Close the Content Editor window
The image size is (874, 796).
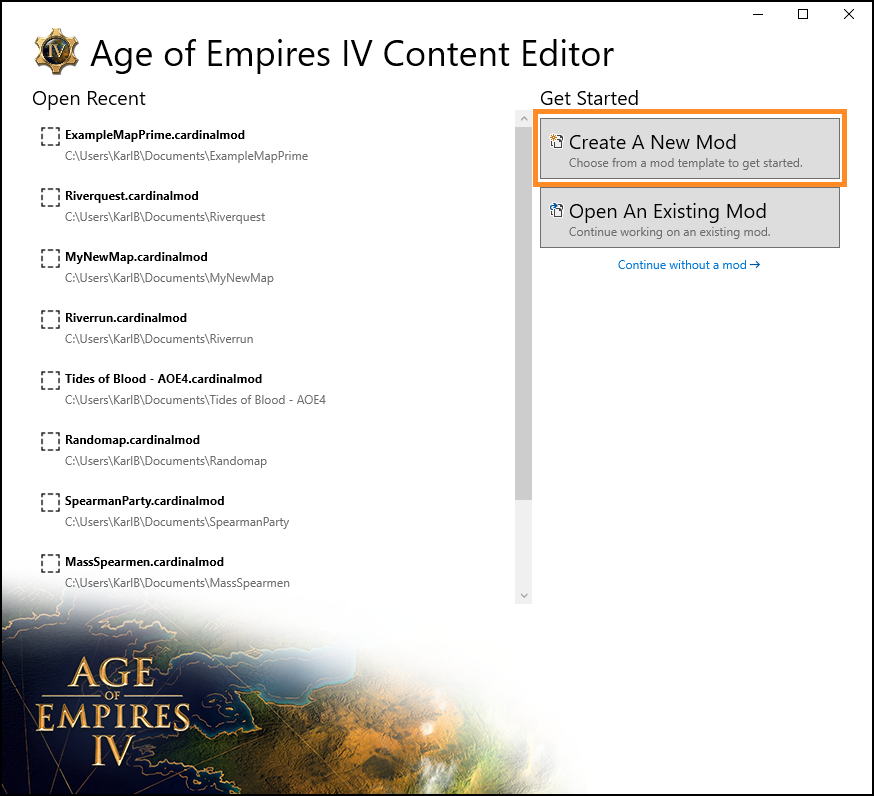(x=848, y=14)
